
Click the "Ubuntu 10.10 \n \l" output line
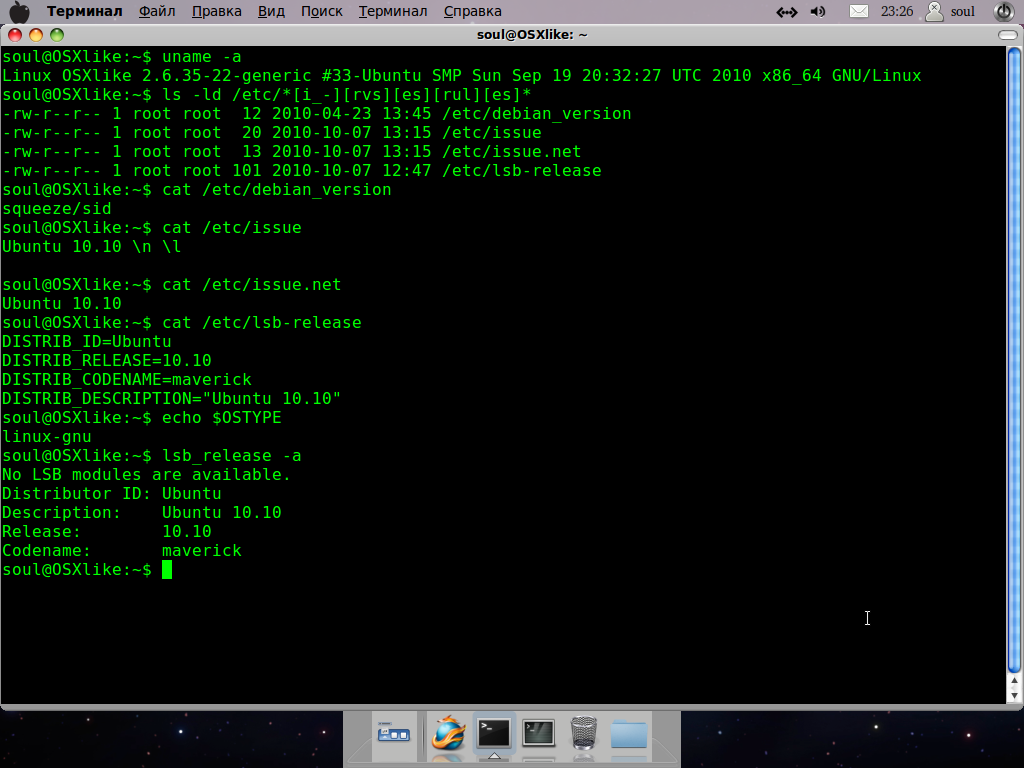click(x=91, y=247)
